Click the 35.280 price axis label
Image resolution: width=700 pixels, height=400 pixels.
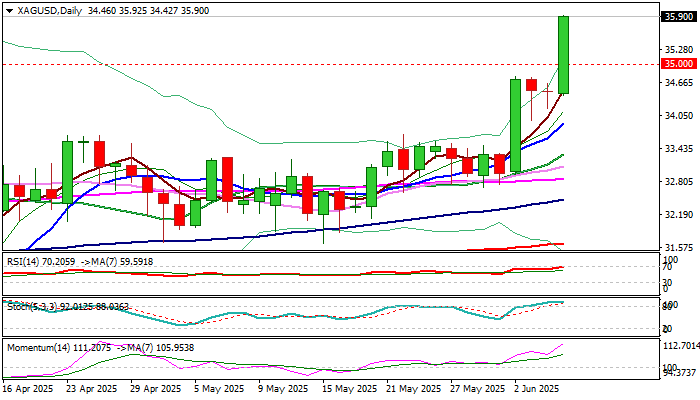coord(678,49)
